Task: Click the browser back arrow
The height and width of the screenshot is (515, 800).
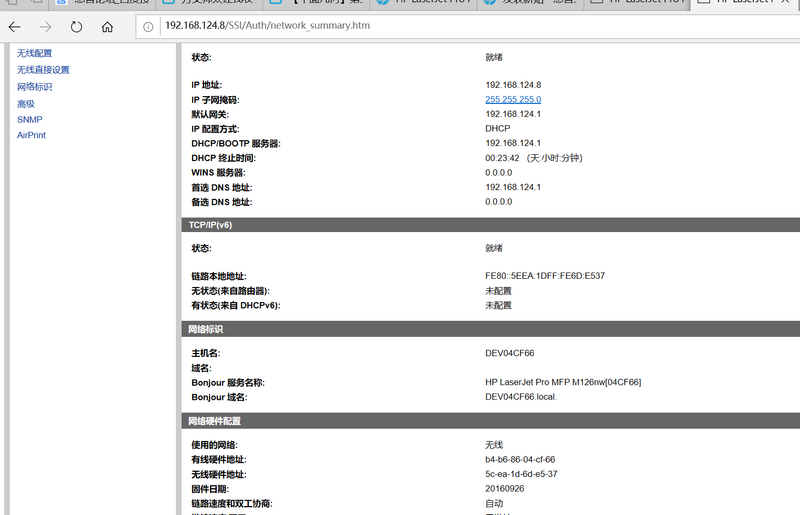Action: click(15, 26)
